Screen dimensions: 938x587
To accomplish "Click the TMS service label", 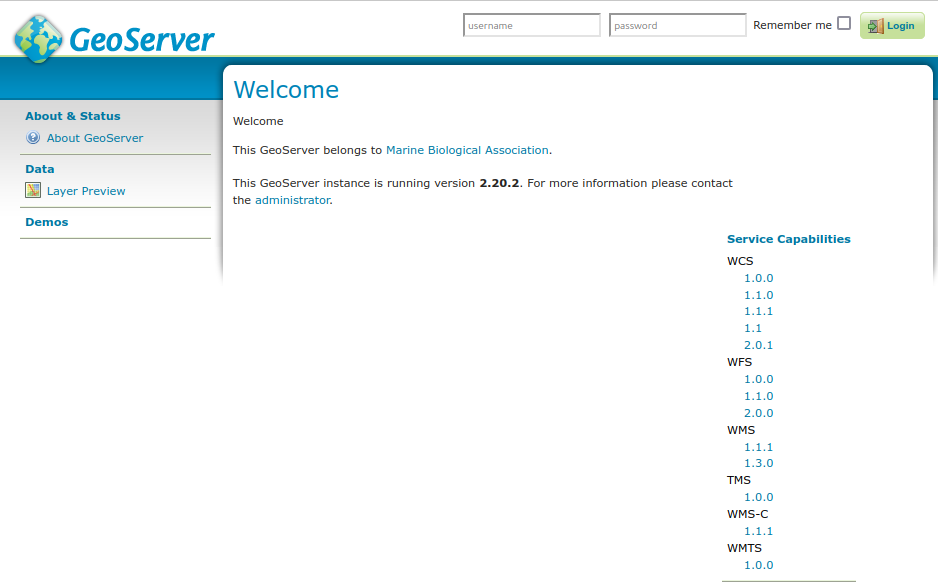I will pos(739,480).
